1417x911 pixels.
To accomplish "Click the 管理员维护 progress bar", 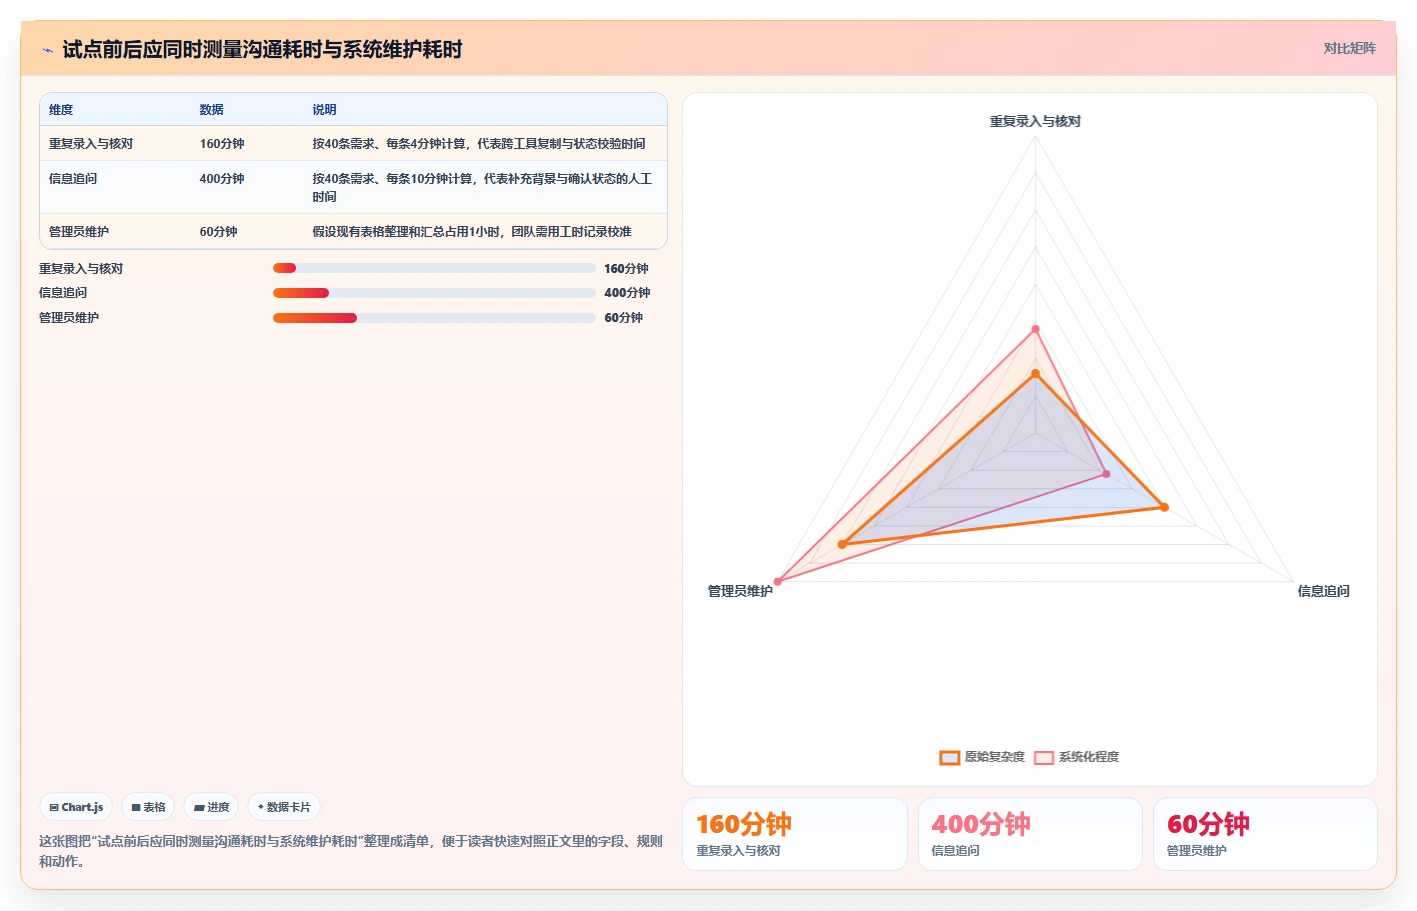I will [x=434, y=318].
